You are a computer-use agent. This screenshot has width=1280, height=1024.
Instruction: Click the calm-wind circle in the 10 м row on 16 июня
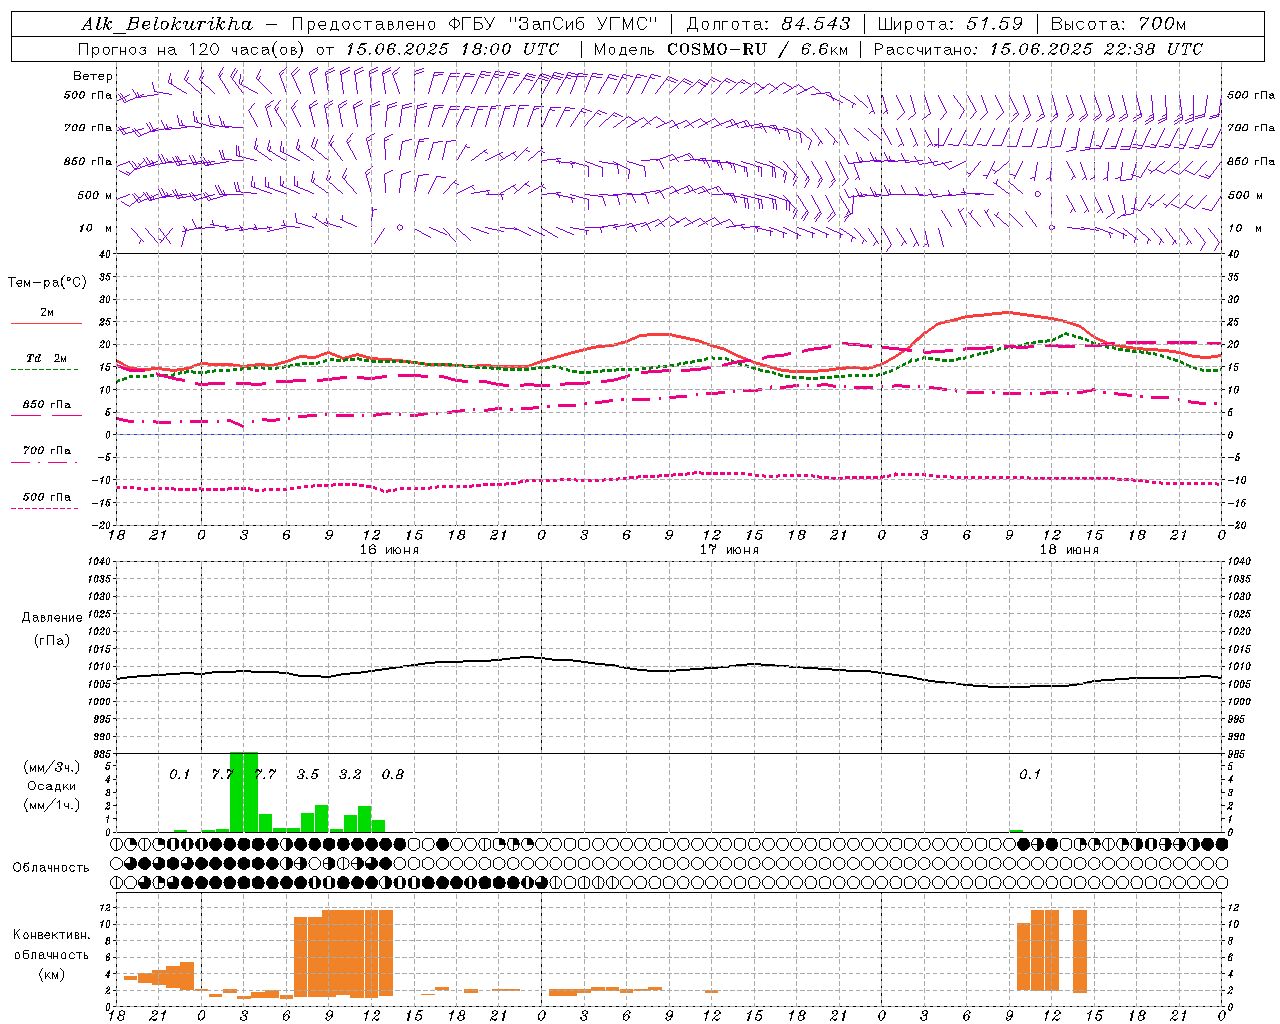(400, 228)
